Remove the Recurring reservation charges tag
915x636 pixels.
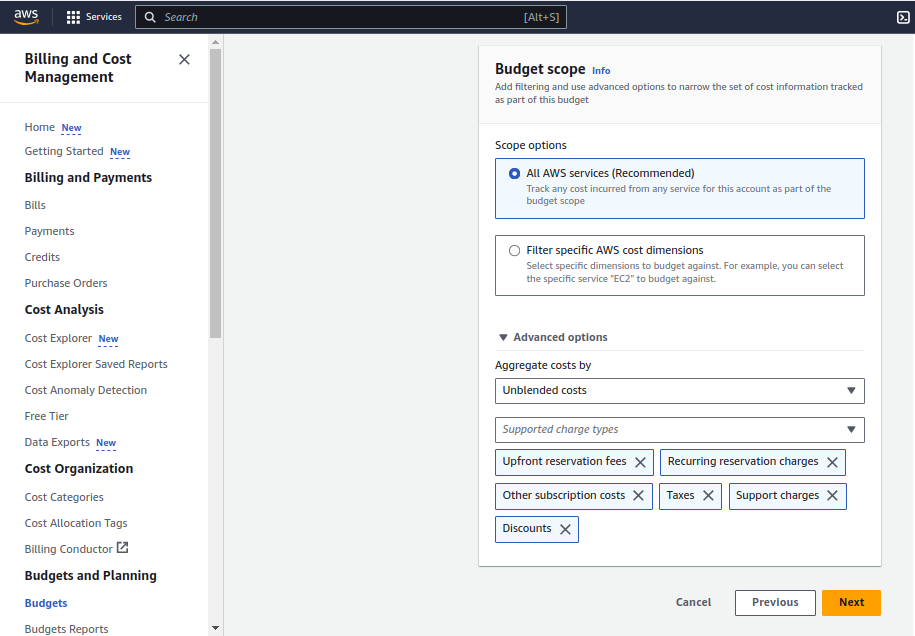[833, 462]
